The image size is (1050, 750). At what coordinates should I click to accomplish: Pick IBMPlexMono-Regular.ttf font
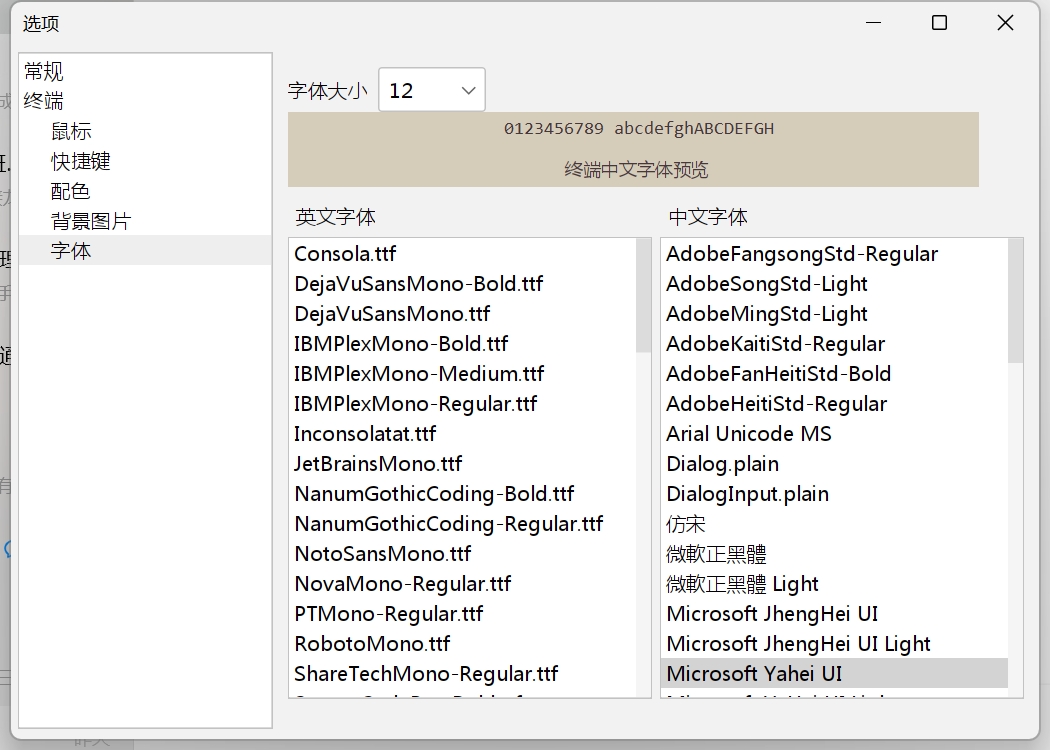point(415,404)
